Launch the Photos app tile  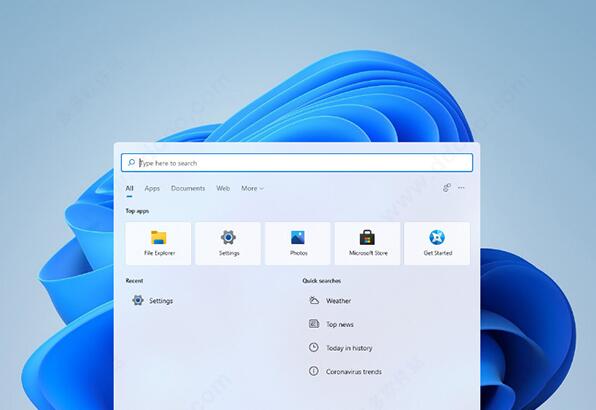[x=298, y=244]
